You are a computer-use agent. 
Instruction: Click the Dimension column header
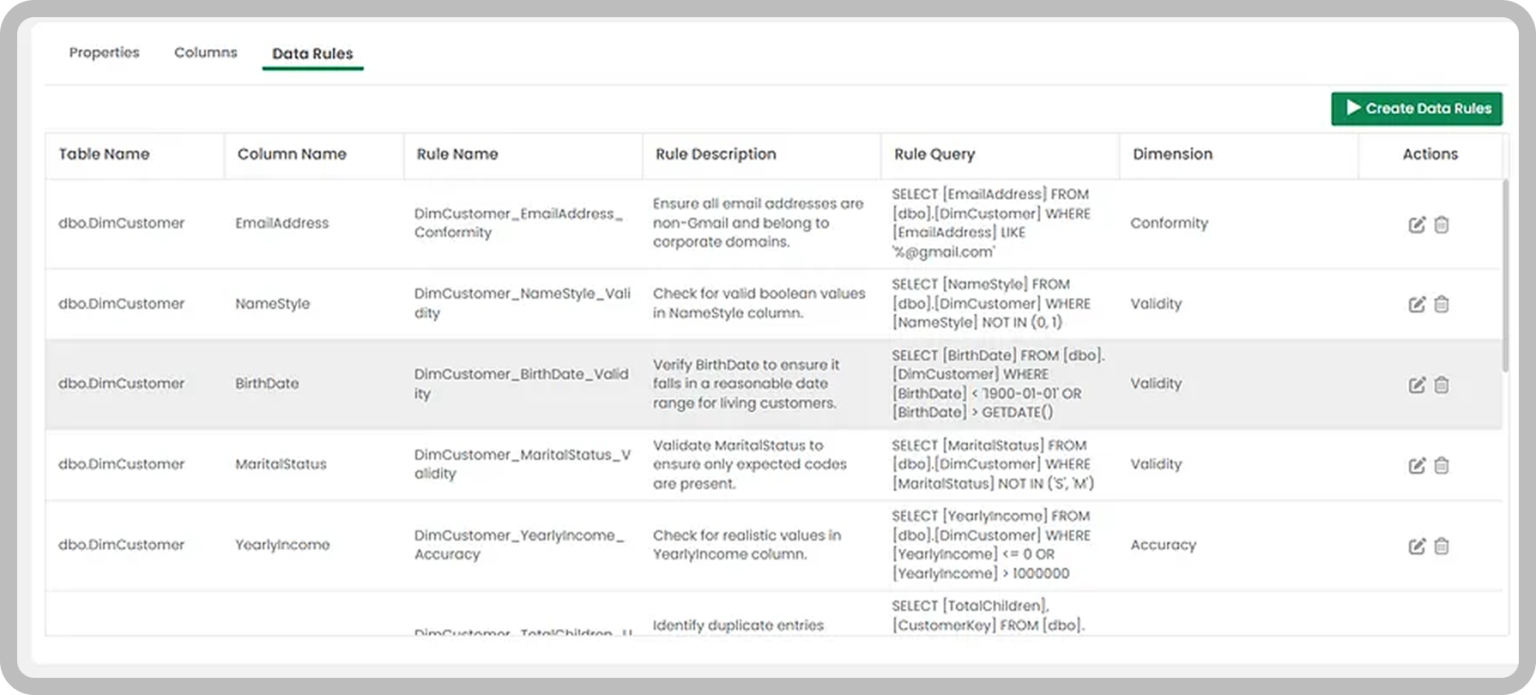click(1172, 154)
